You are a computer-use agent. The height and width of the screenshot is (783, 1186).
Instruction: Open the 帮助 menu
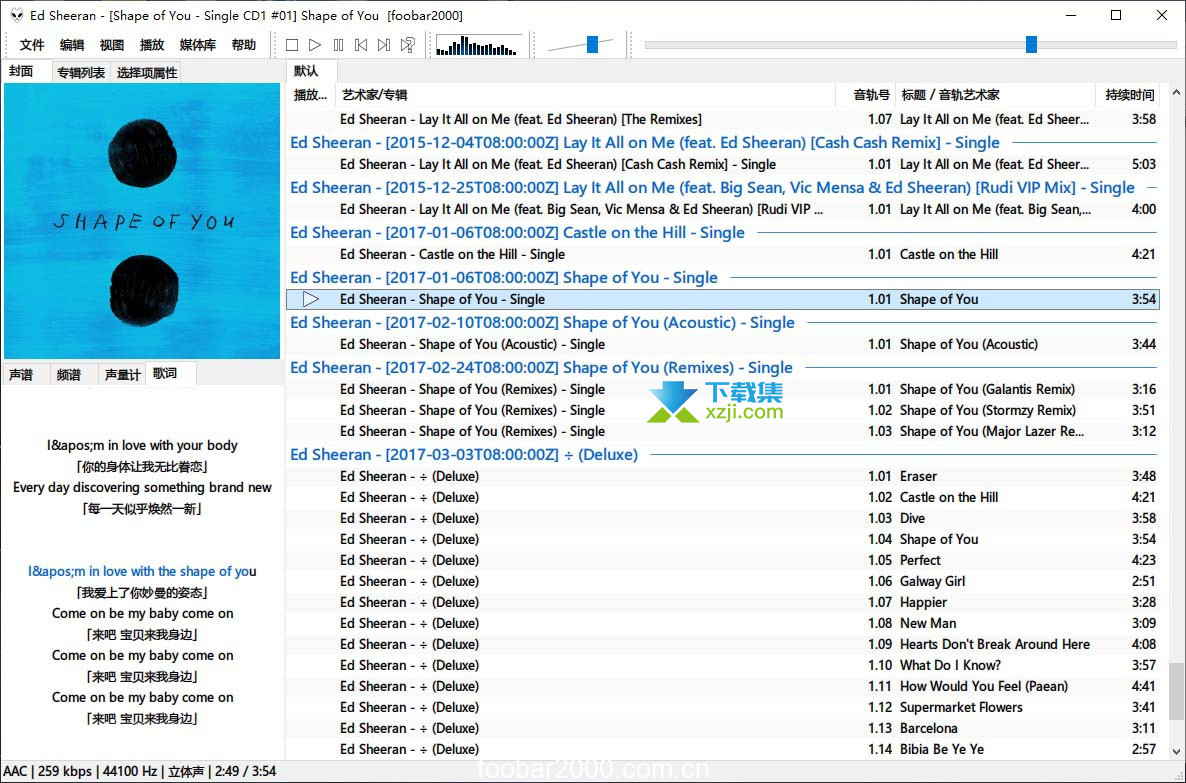pos(244,45)
